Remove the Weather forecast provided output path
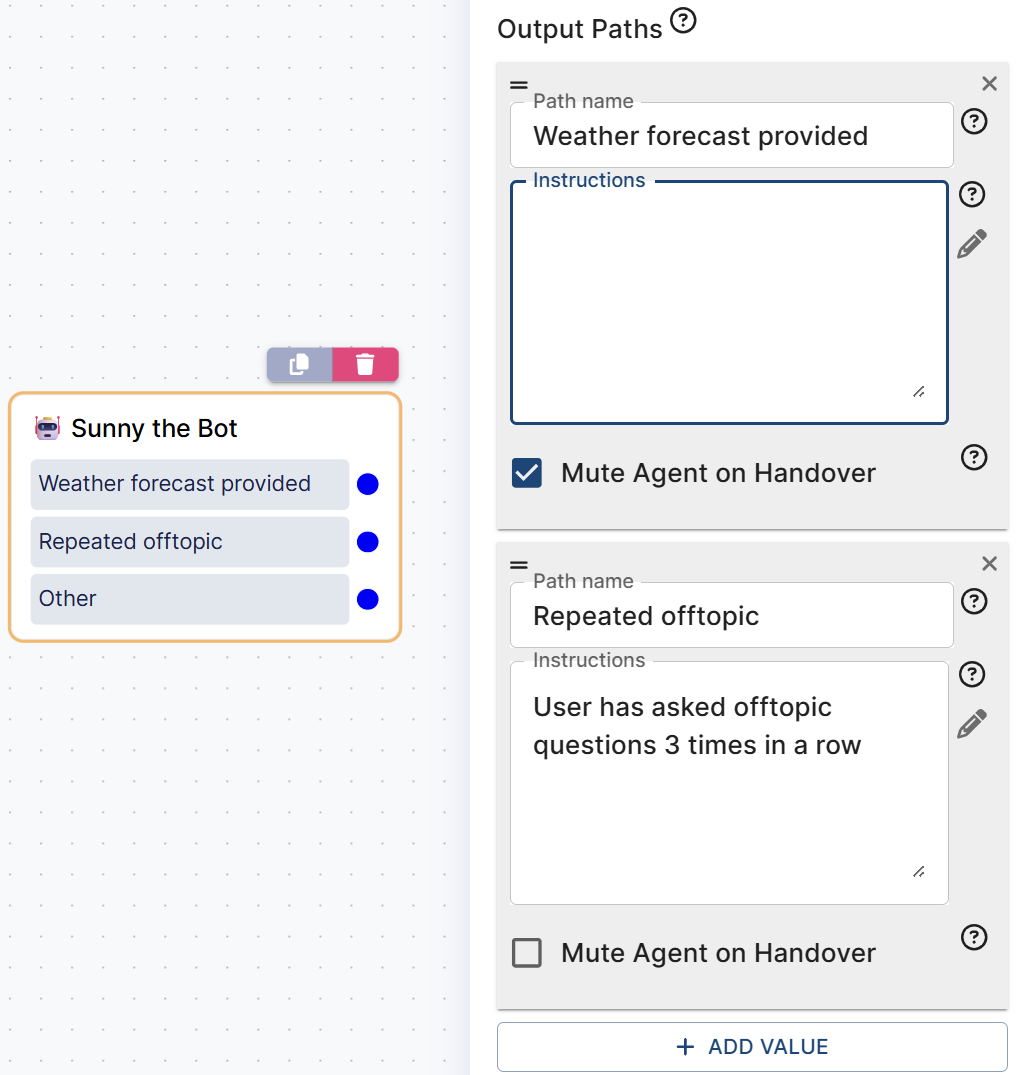 (x=989, y=84)
